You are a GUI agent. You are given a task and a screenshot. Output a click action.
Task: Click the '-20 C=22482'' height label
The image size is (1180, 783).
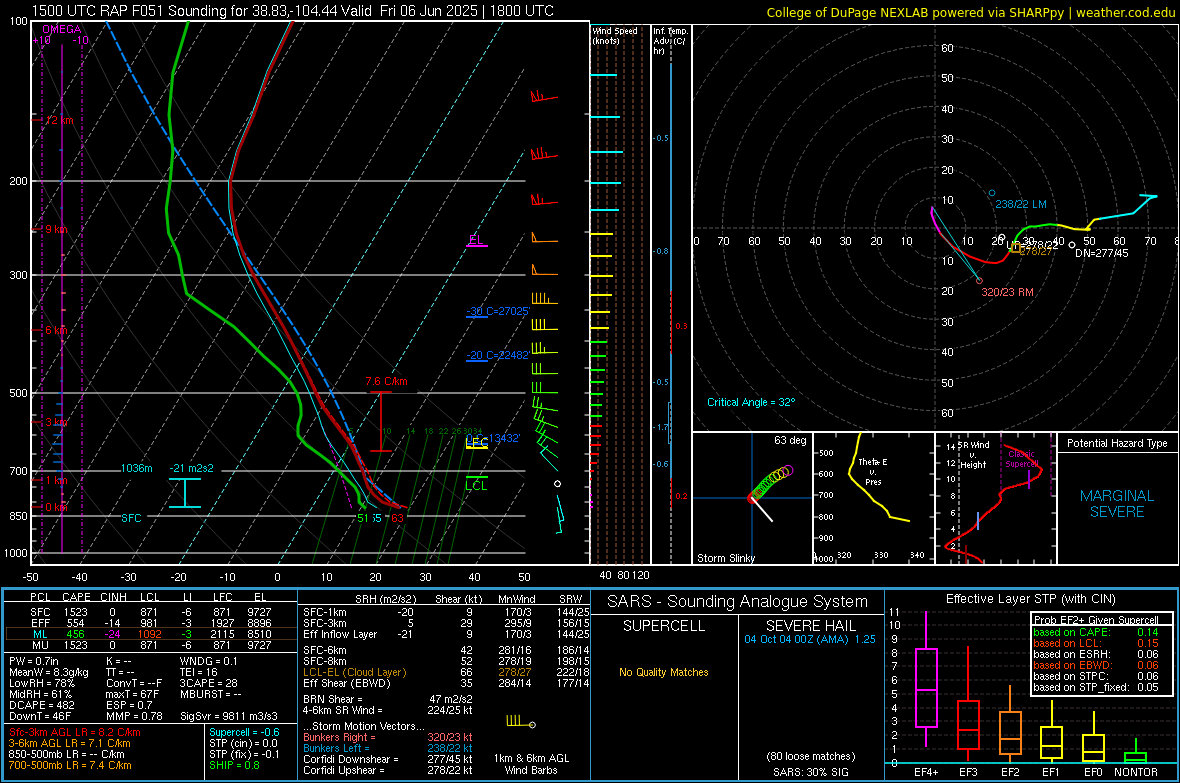[498, 355]
